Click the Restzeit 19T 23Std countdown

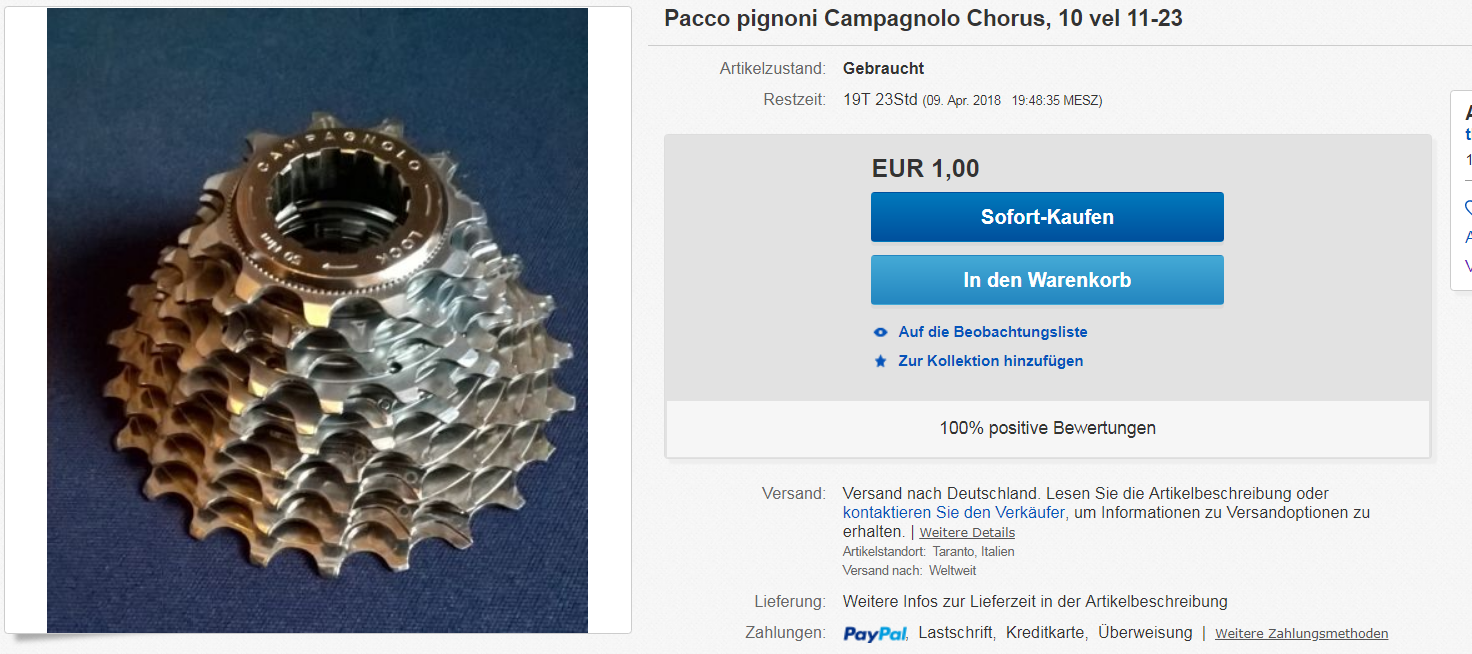pyautogui.click(x=880, y=100)
